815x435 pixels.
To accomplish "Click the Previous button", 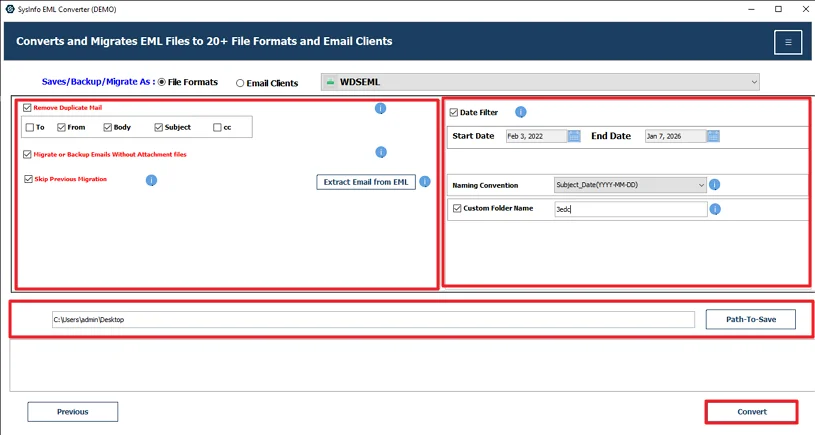I will point(73,412).
